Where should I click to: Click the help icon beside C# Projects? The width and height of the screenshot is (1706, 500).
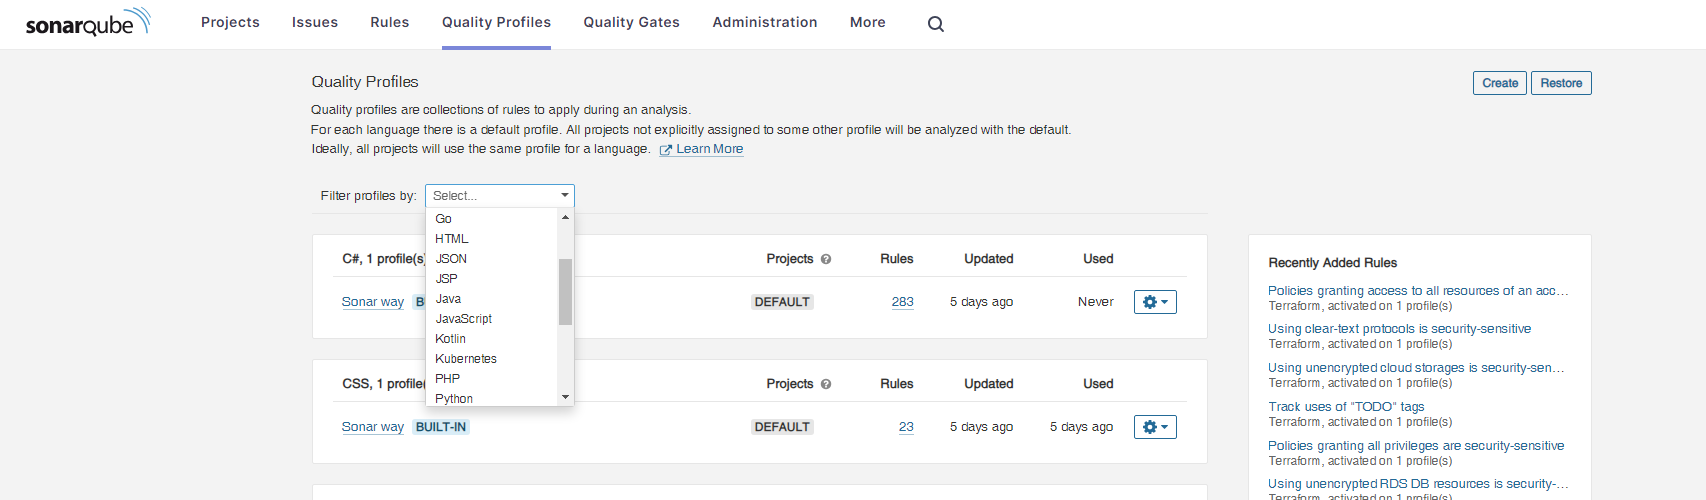pos(826,259)
